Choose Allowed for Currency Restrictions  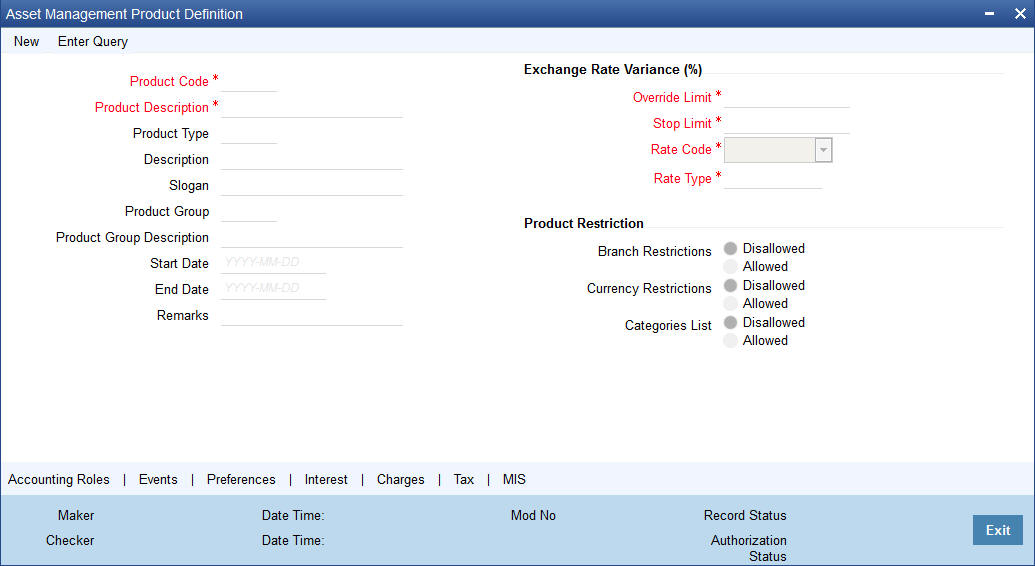730,303
